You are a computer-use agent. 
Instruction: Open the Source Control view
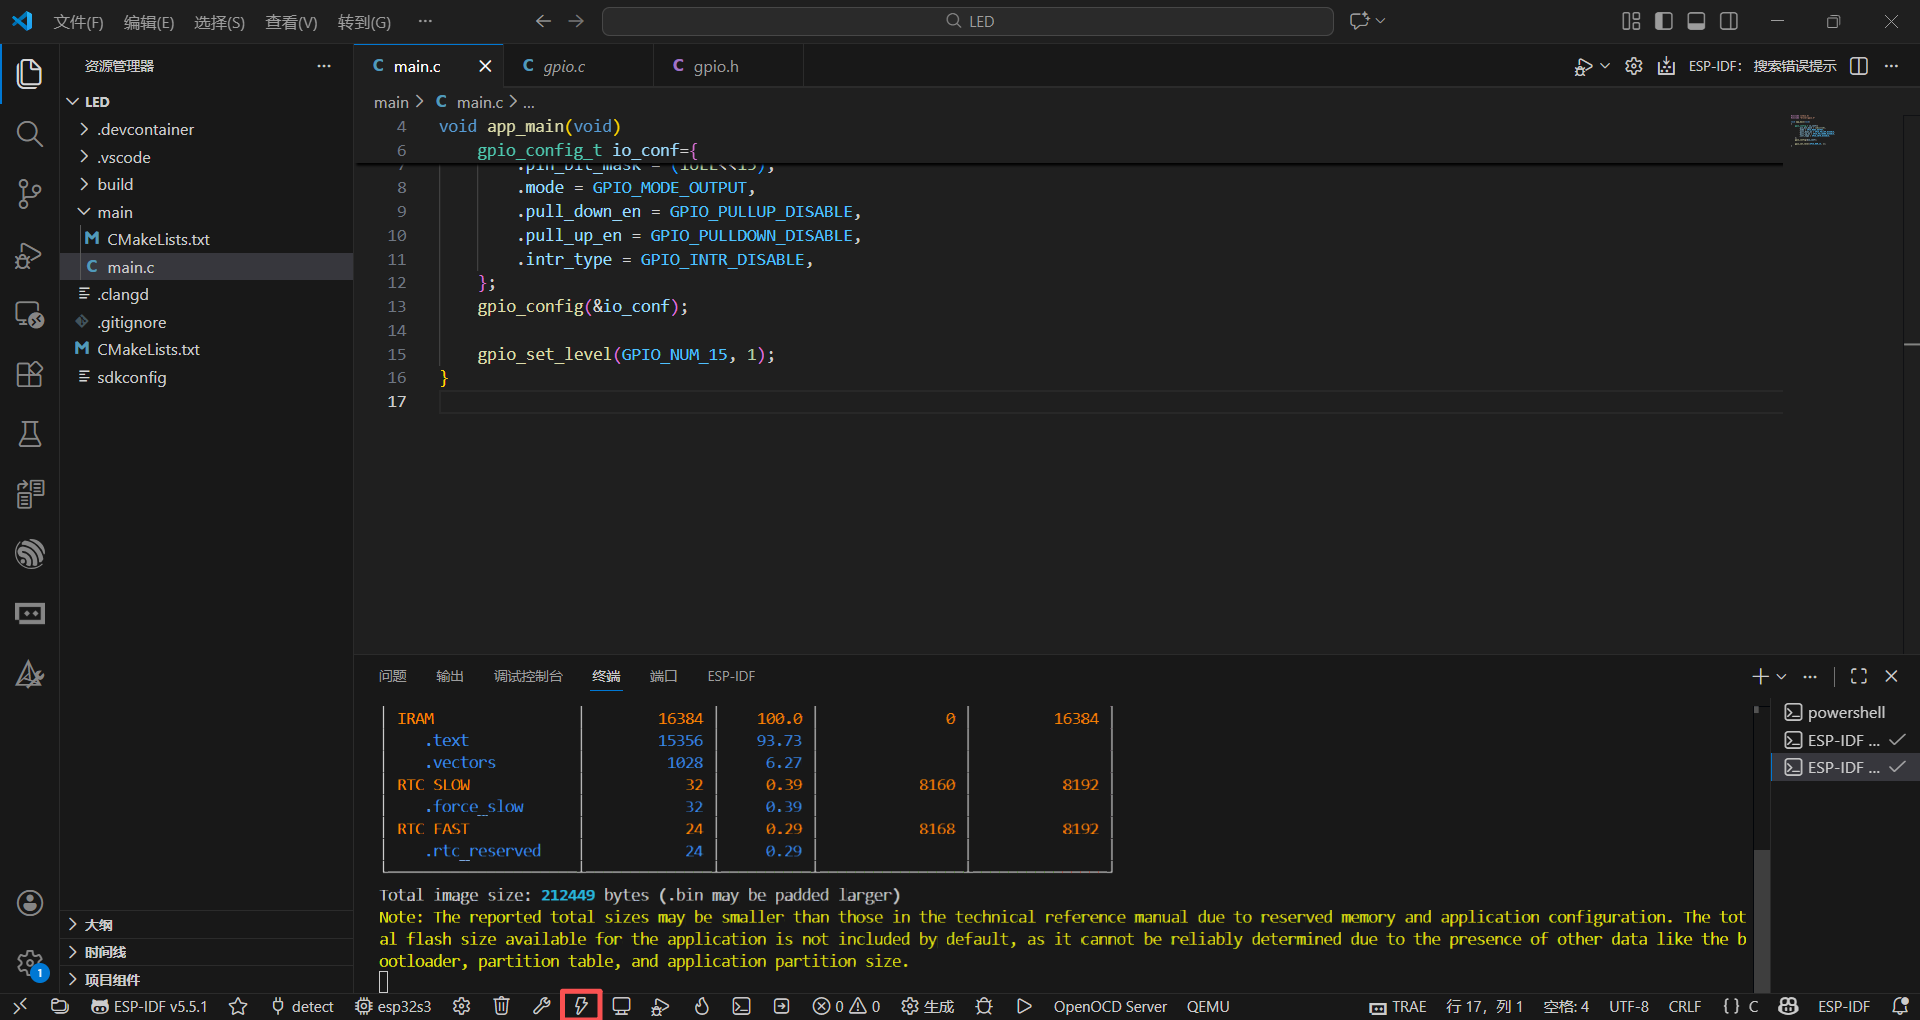29,194
